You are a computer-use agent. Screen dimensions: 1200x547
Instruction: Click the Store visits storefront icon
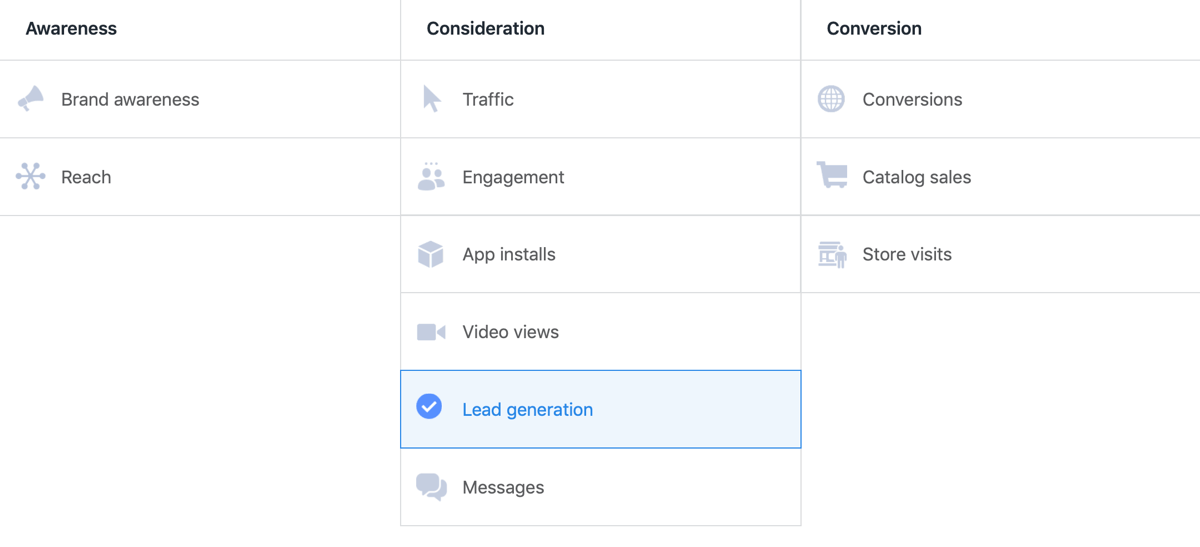(x=831, y=254)
